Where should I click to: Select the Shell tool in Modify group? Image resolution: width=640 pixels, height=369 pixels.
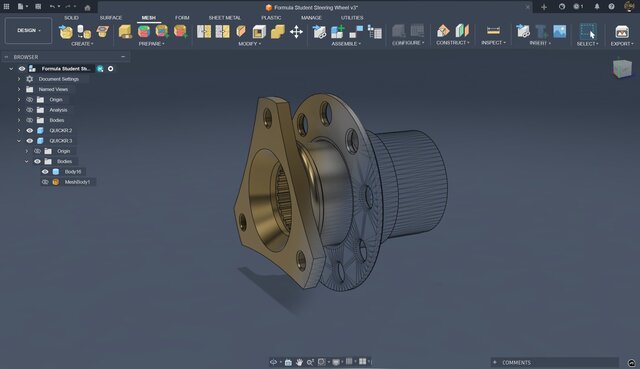click(x=259, y=31)
